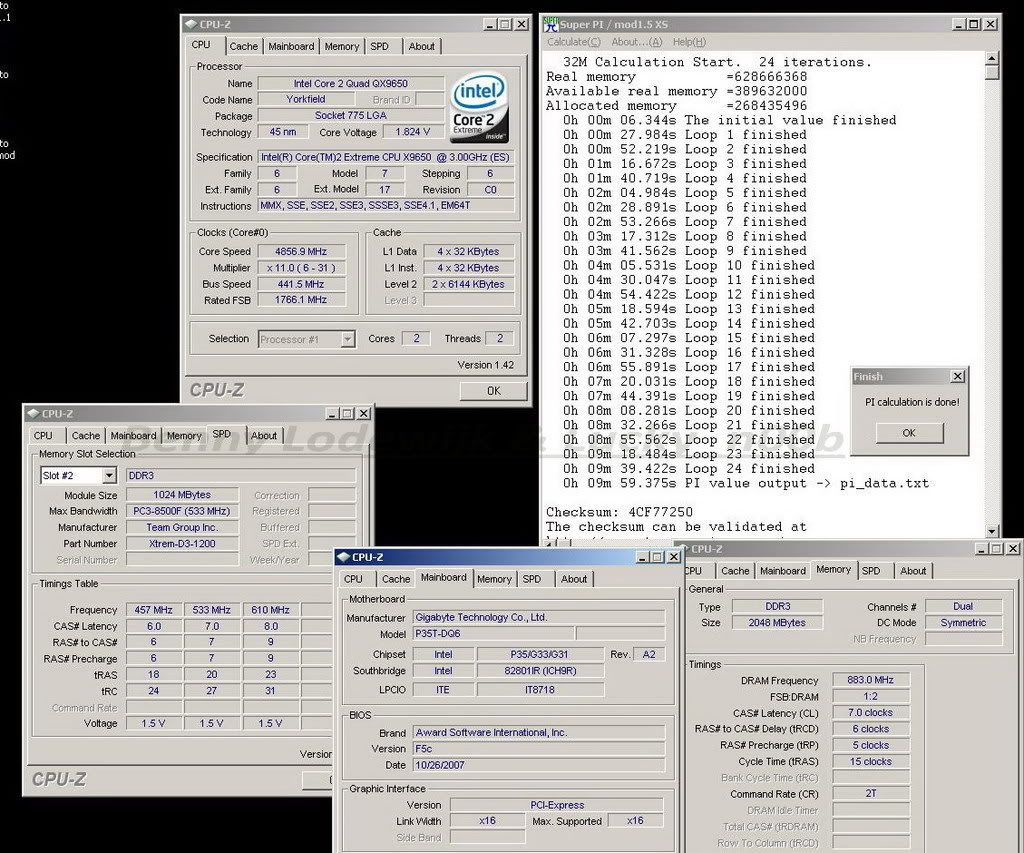Open SPD tab in Gigabyte Mainboard window
1024x853 pixels.
tap(531, 579)
